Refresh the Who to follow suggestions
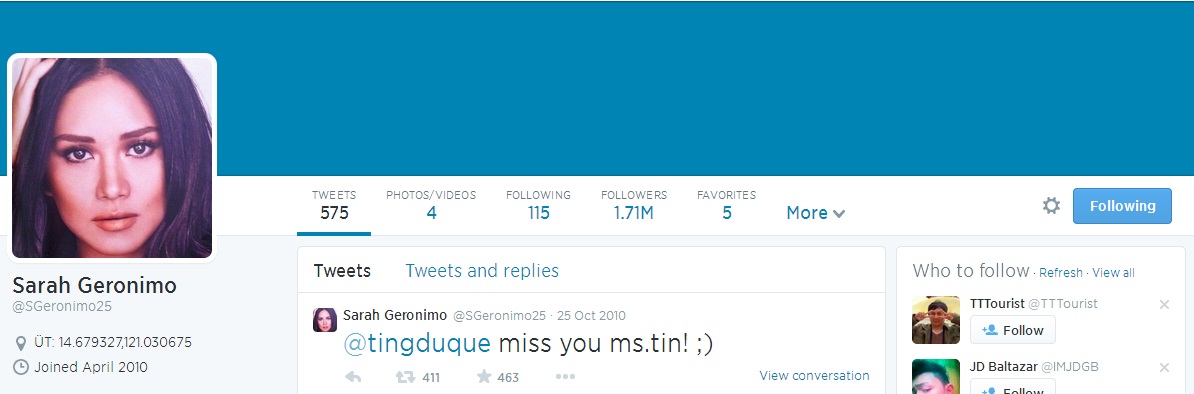This screenshot has width=1194, height=394. [x=1061, y=273]
